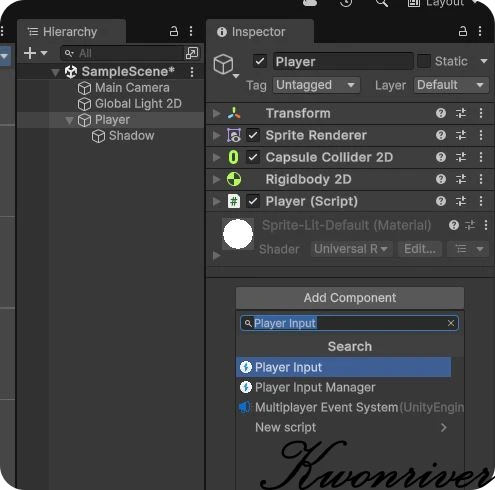Viewport: 495px width, 490px height.
Task: Clear the component search field
Action: tap(451, 323)
